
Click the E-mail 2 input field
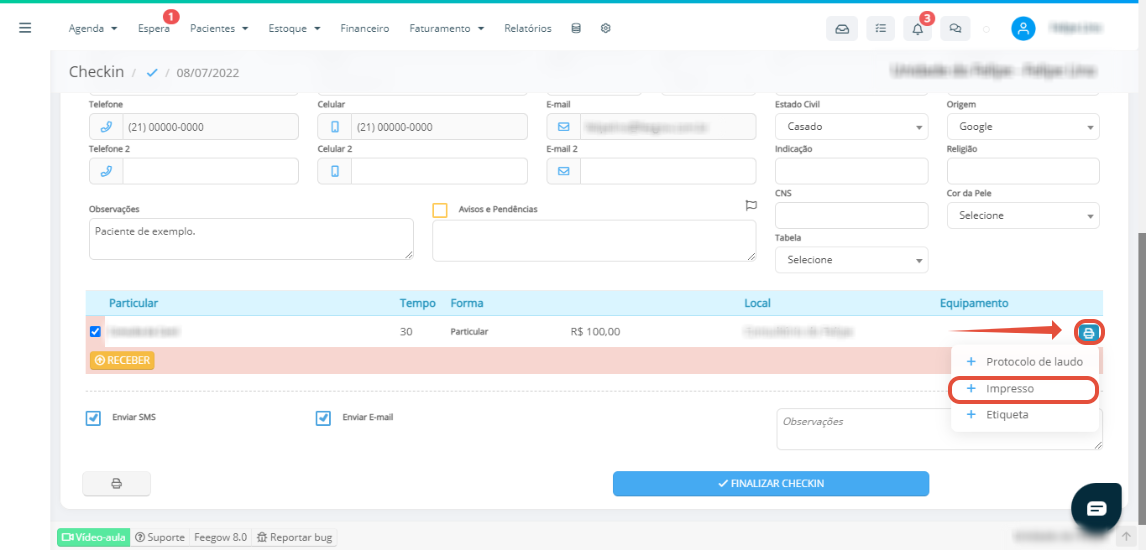[668, 171]
